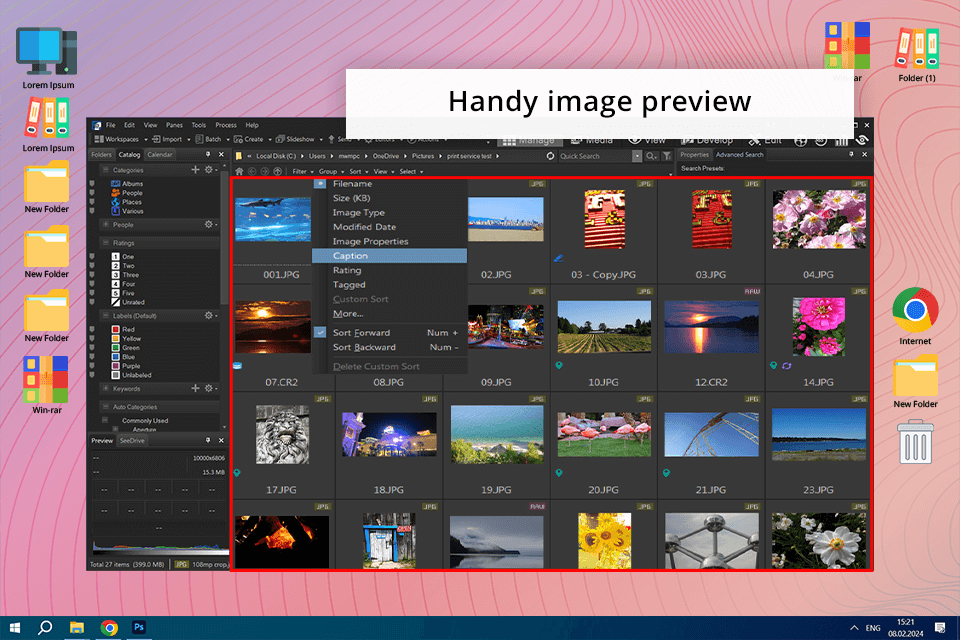The height and width of the screenshot is (640, 960).
Task: Click the filter funnel icon
Action: [667, 156]
